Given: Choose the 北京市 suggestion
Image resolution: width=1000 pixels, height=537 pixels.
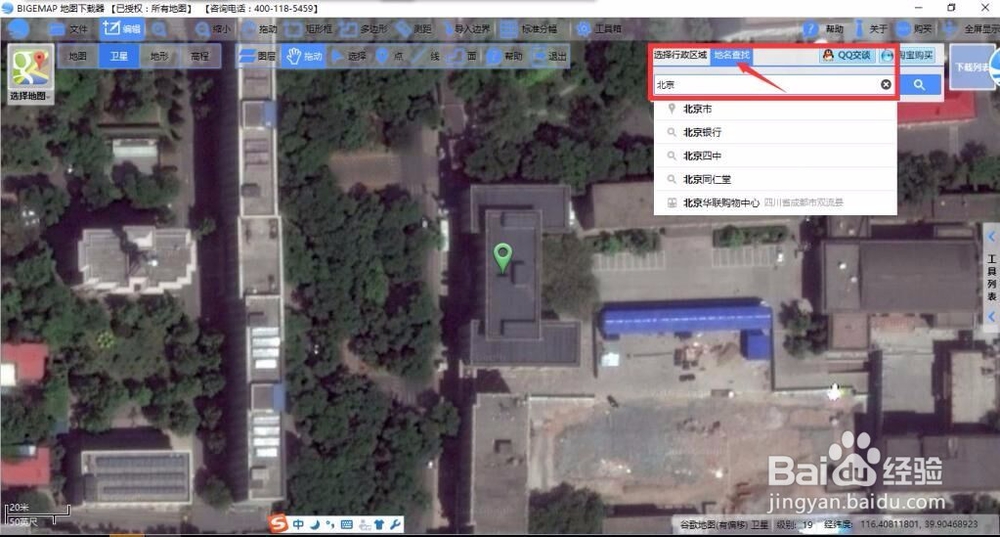Looking at the screenshot, I should click(x=775, y=109).
